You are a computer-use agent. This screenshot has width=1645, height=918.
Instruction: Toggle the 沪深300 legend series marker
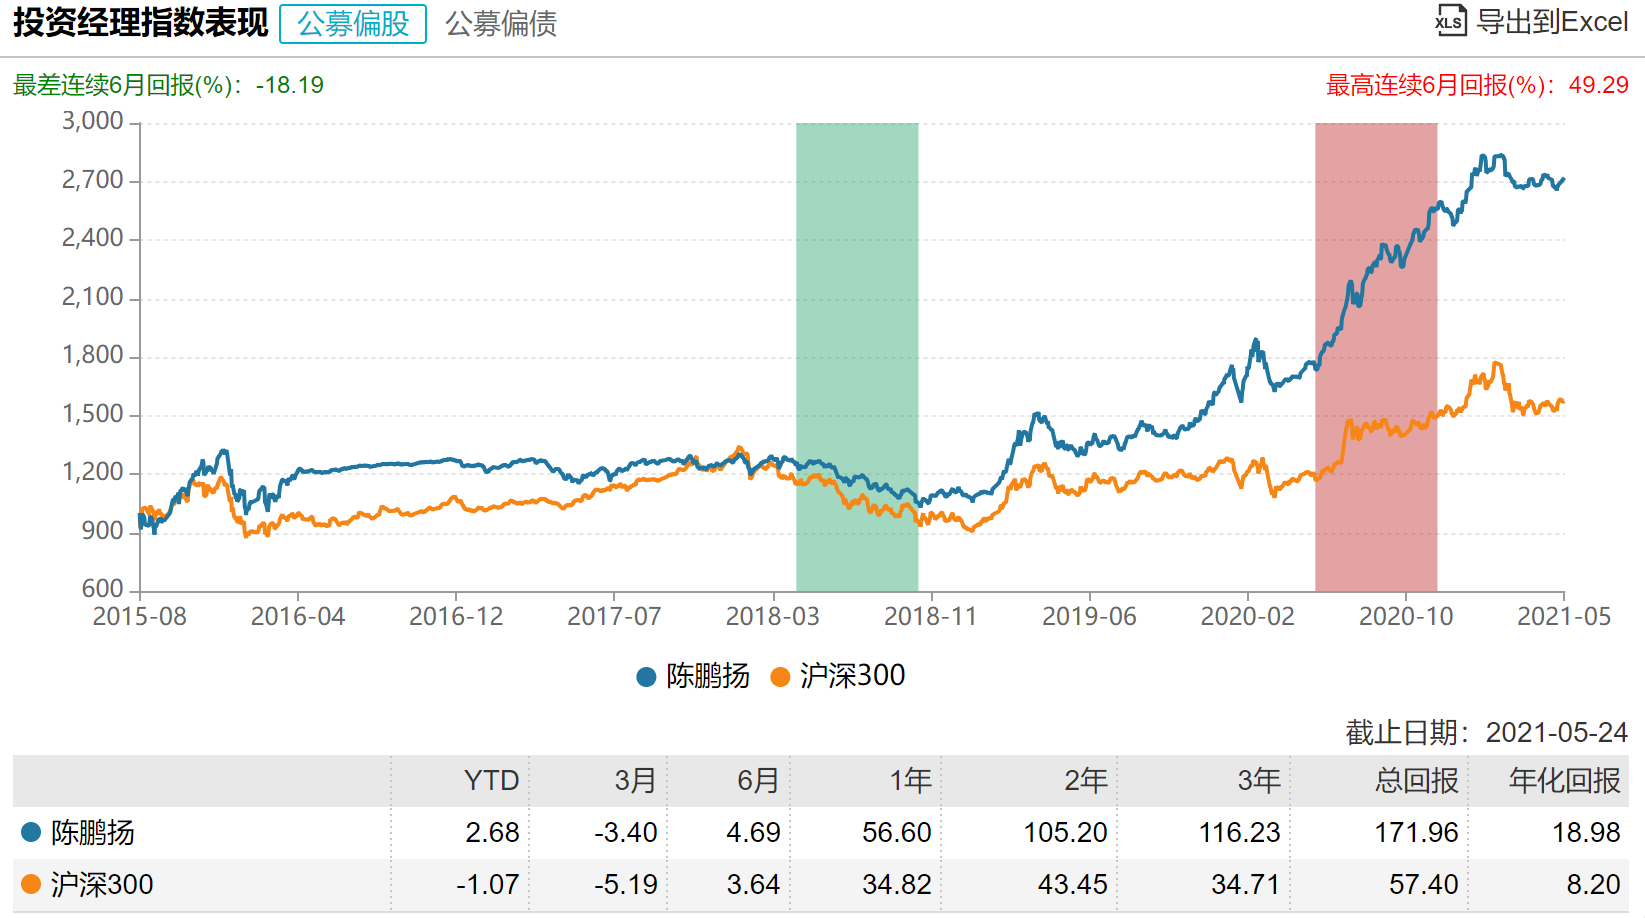click(x=780, y=677)
